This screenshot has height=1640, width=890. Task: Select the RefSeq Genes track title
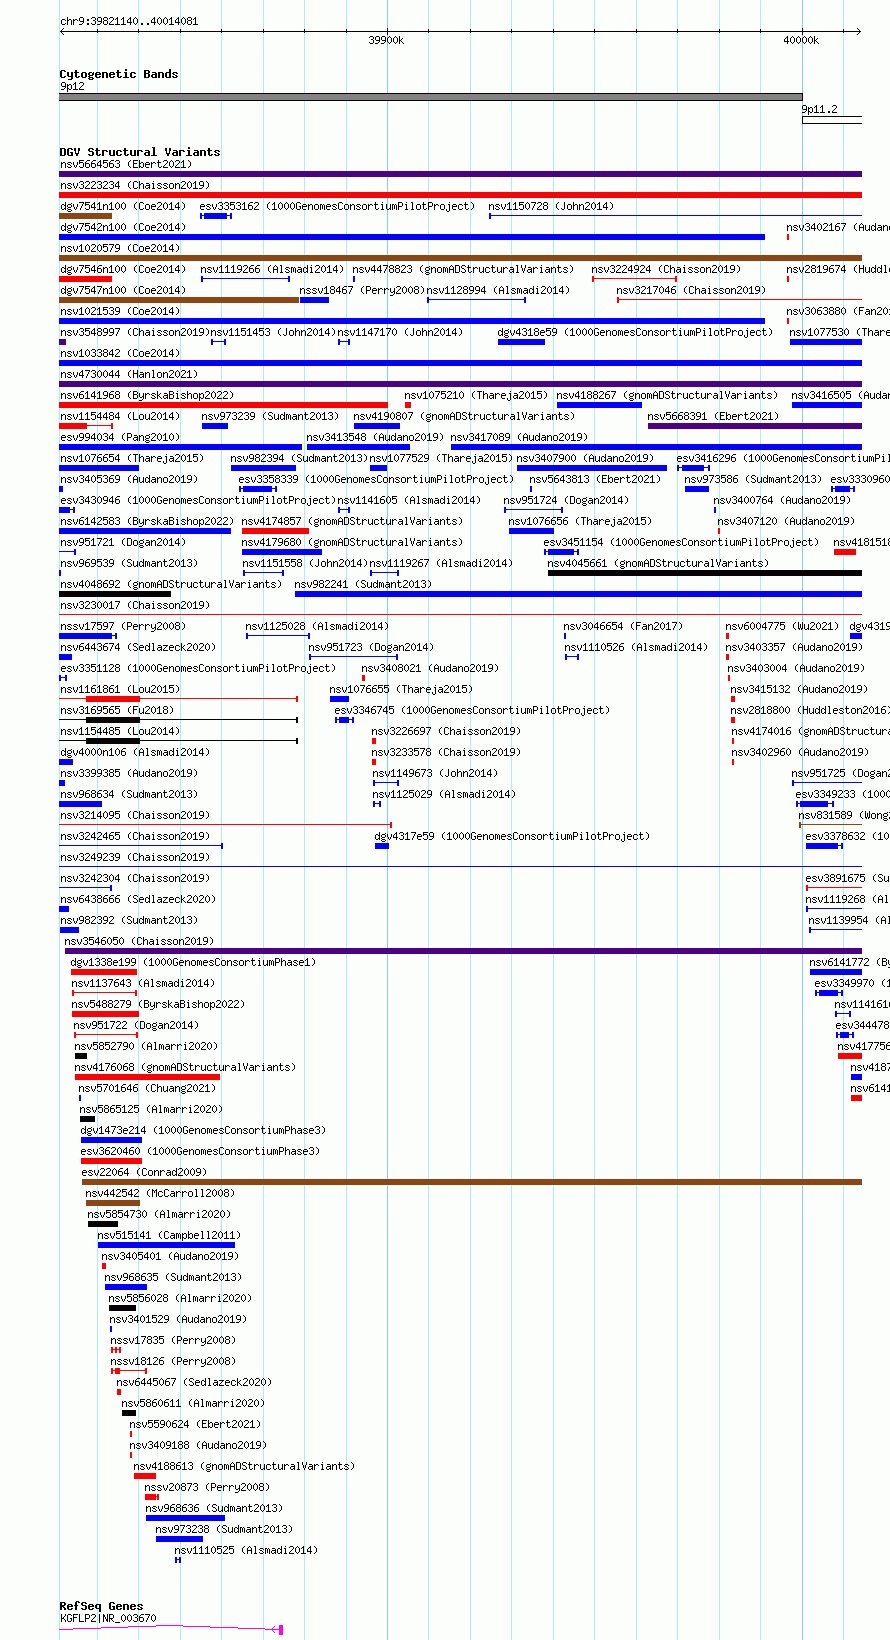[x=101, y=1606]
